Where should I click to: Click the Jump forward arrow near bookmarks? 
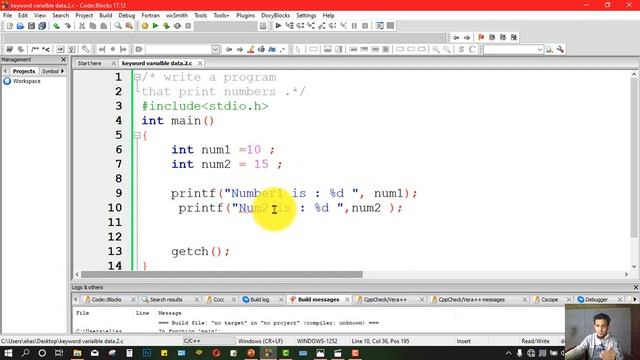click(x=467, y=37)
